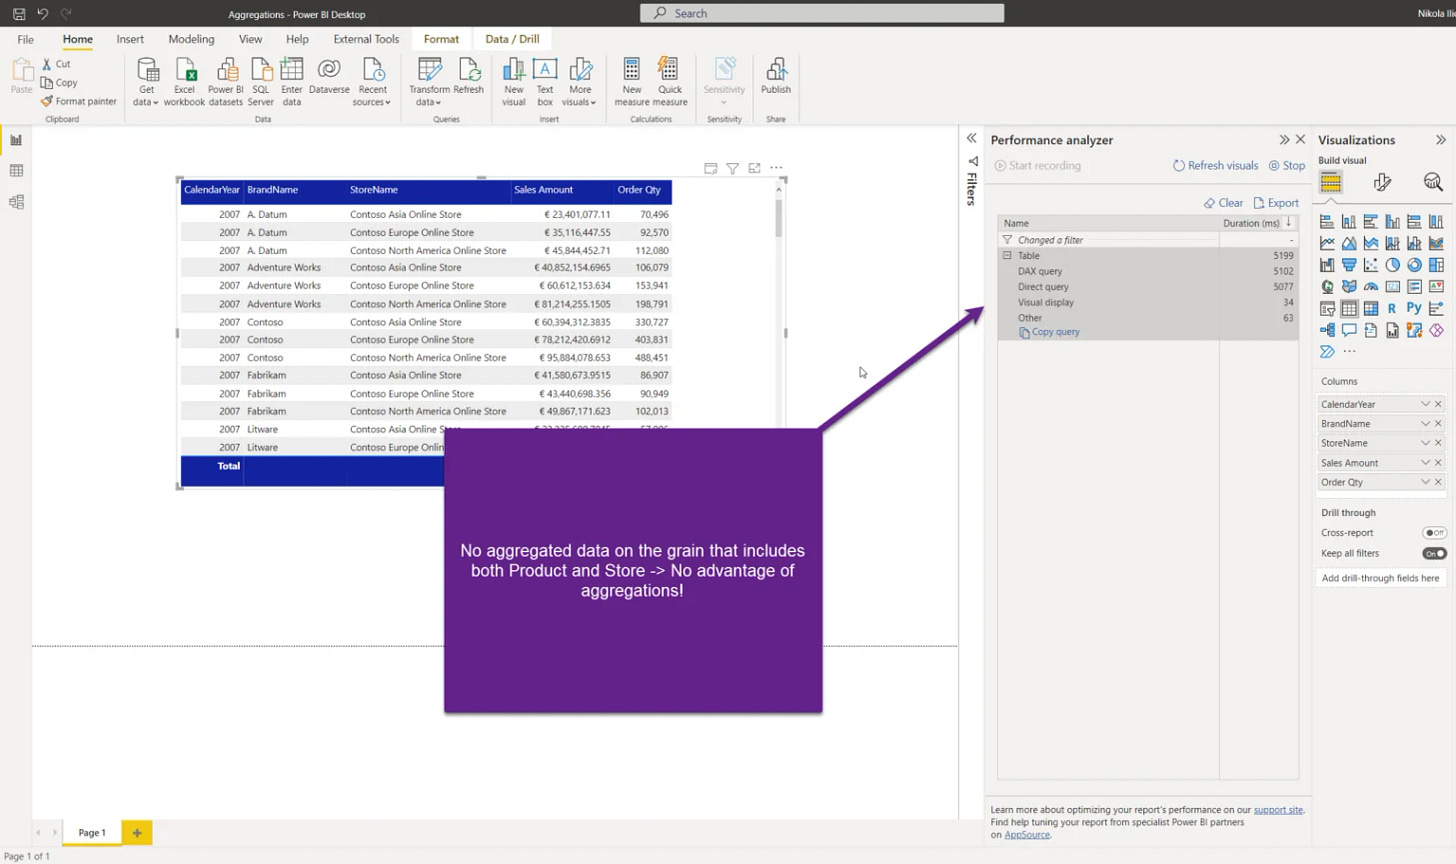The image size is (1456, 864).
Task: Switch to the View ribbon tab
Action: 250,39
